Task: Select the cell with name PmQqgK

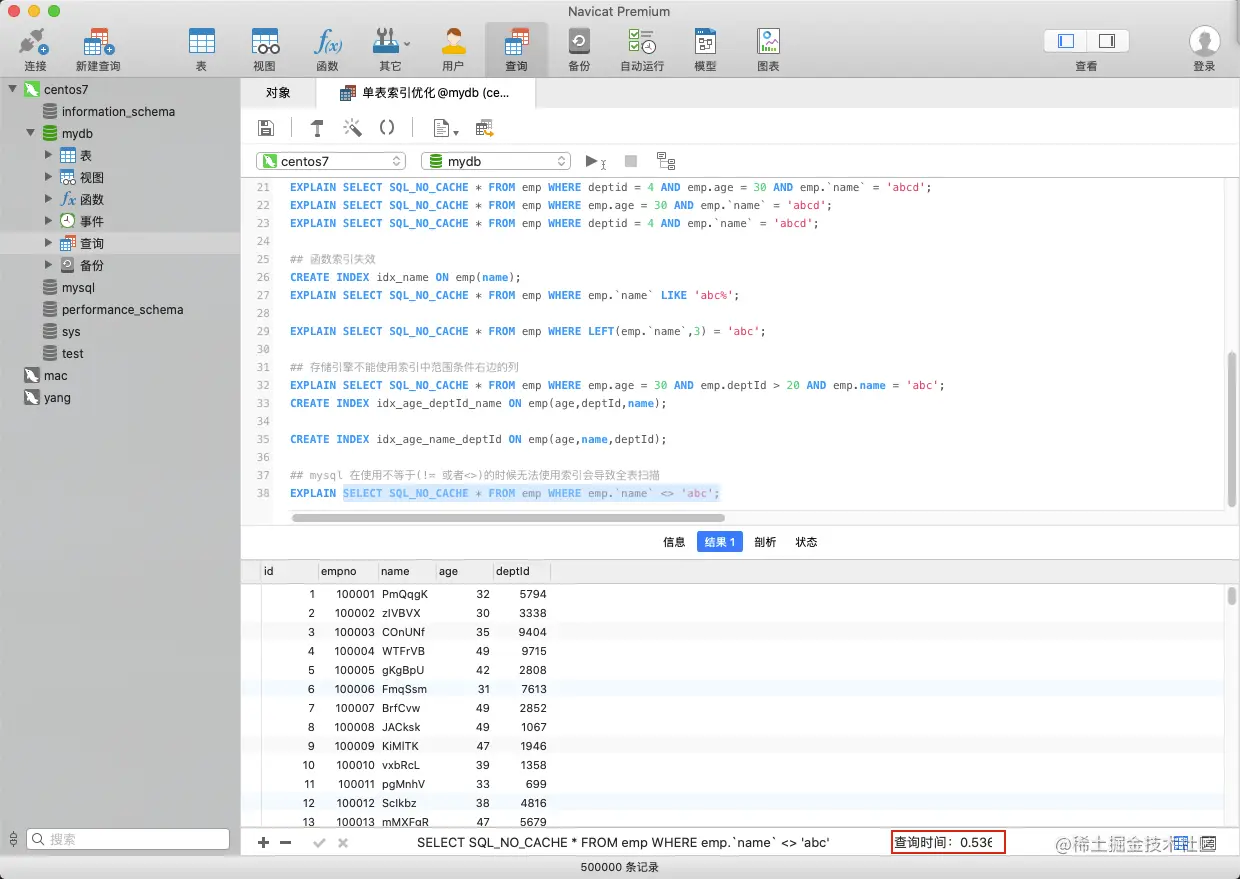Action: pyautogui.click(x=407, y=594)
